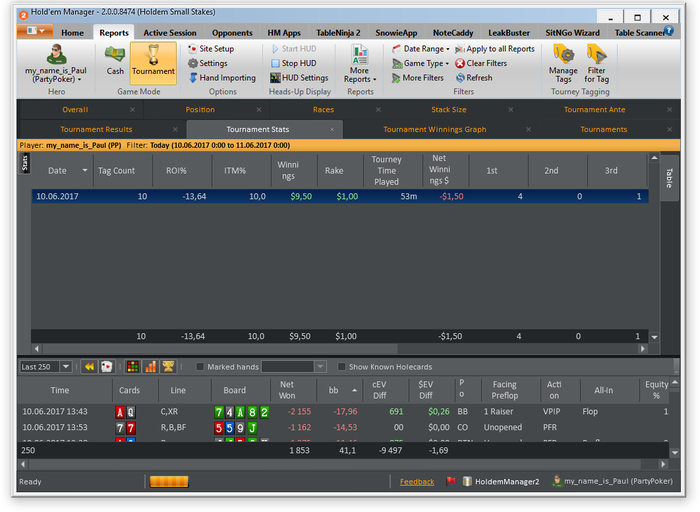Sort by the Tourney Time Played header
The image size is (700, 512).
point(386,170)
